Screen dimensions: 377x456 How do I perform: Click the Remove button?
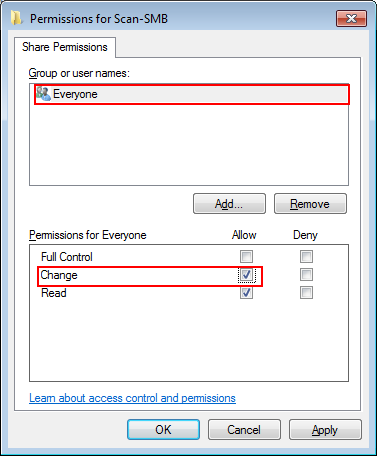[310, 204]
